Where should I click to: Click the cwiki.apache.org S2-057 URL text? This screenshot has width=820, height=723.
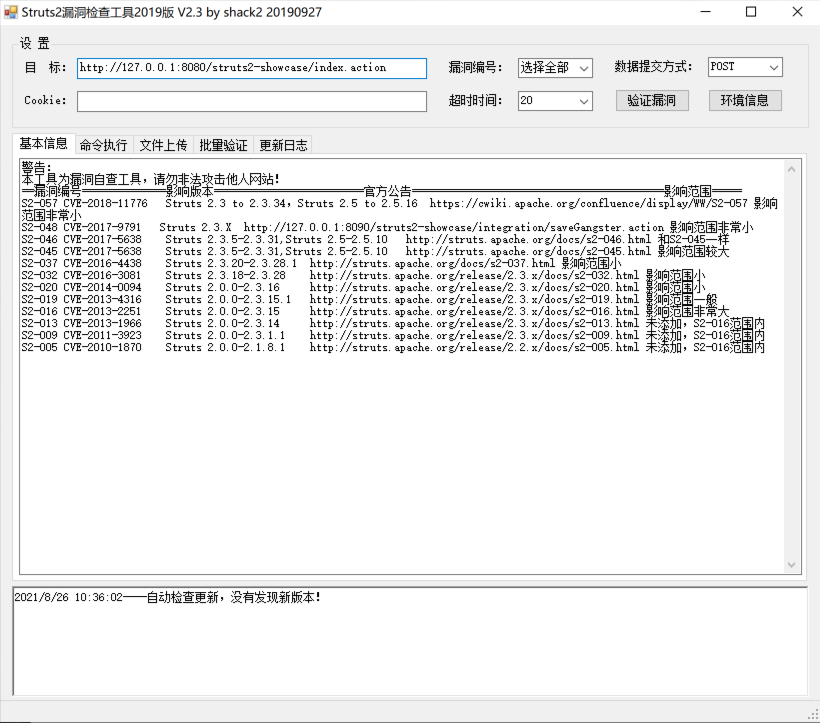tap(588, 203)
